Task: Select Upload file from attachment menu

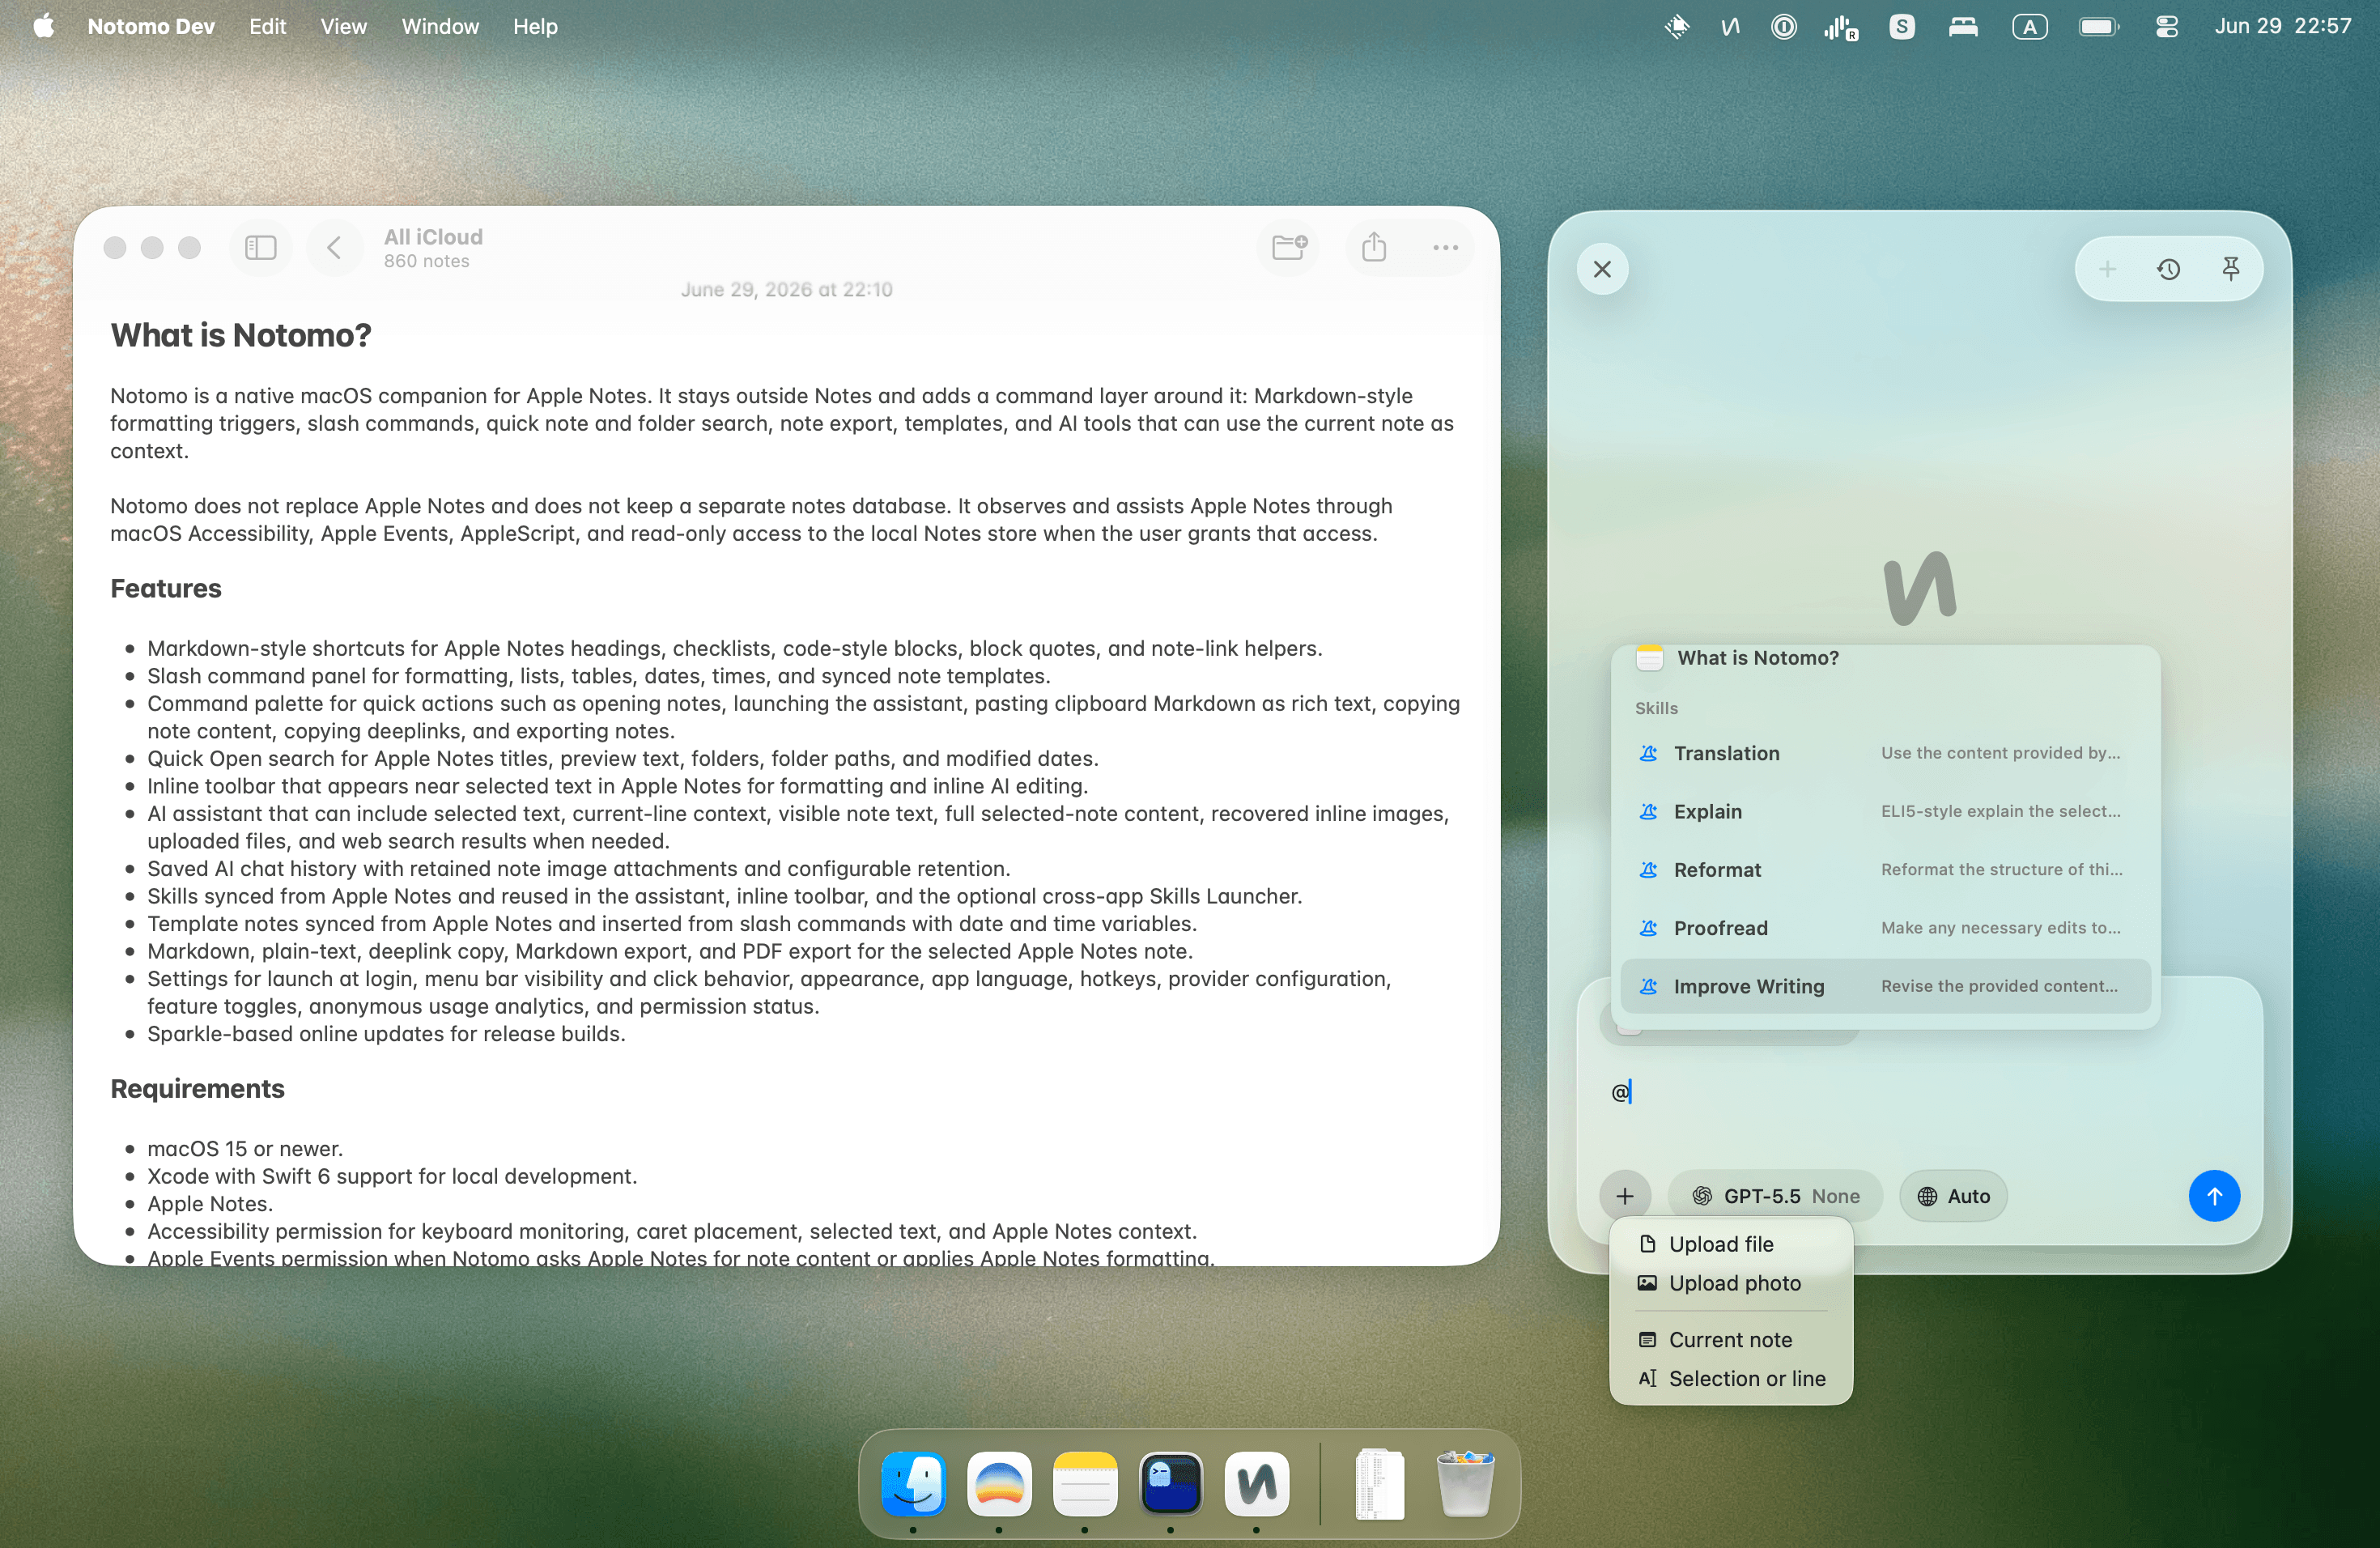Action: 1731,1244
